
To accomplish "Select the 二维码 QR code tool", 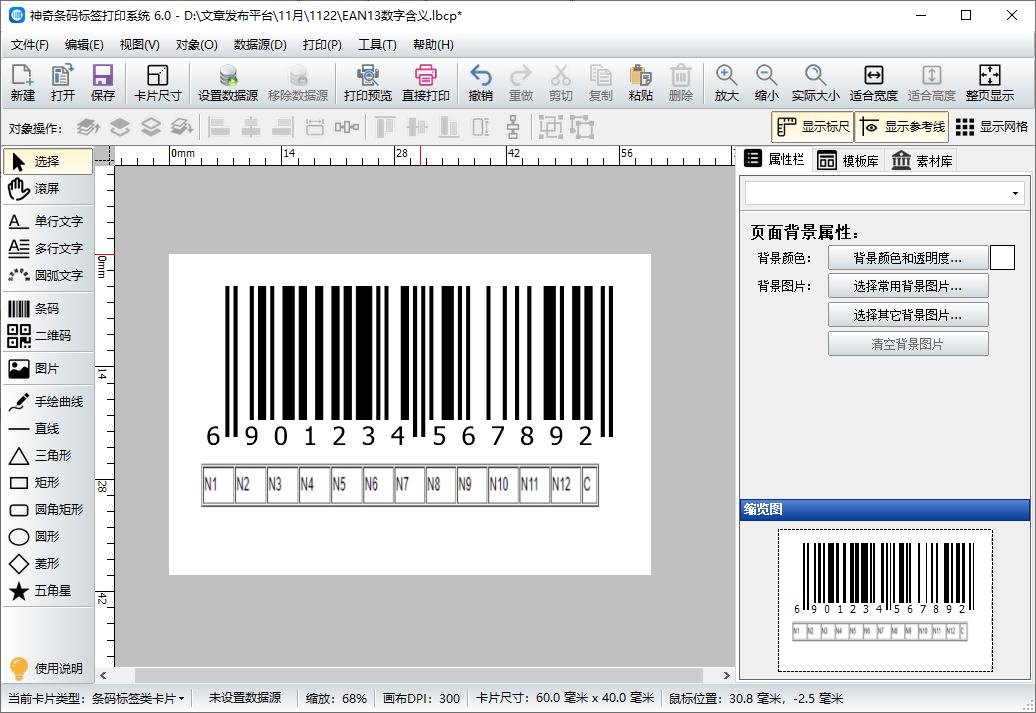I will click(x=48, y=336).
